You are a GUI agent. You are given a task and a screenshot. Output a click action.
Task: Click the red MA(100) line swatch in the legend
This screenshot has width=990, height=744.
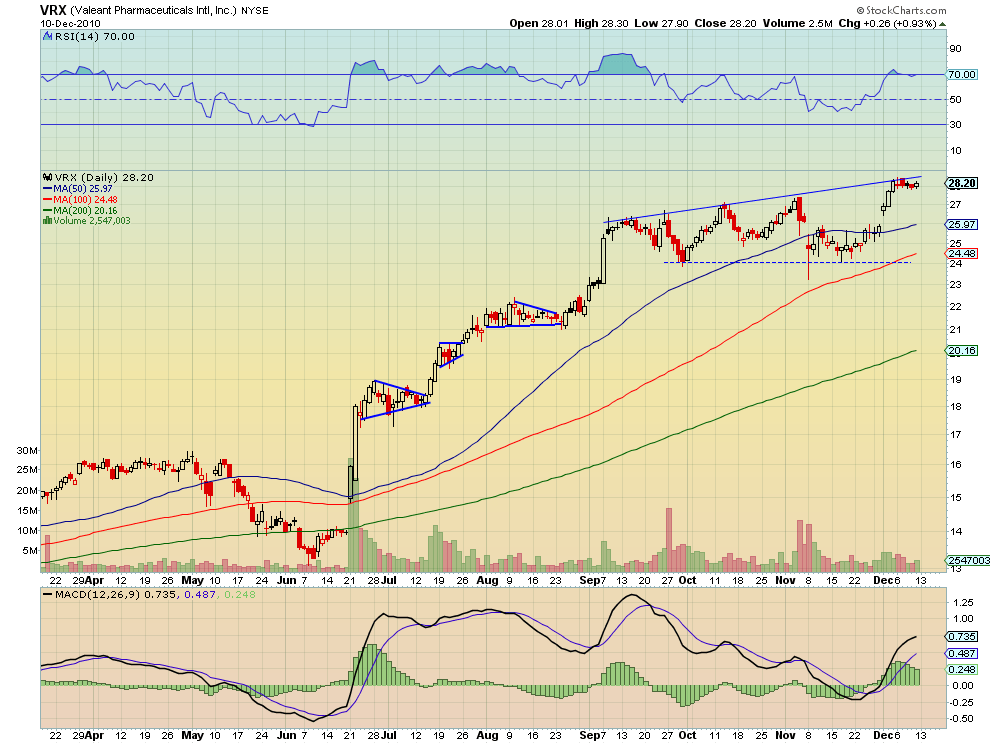[47, 200]
